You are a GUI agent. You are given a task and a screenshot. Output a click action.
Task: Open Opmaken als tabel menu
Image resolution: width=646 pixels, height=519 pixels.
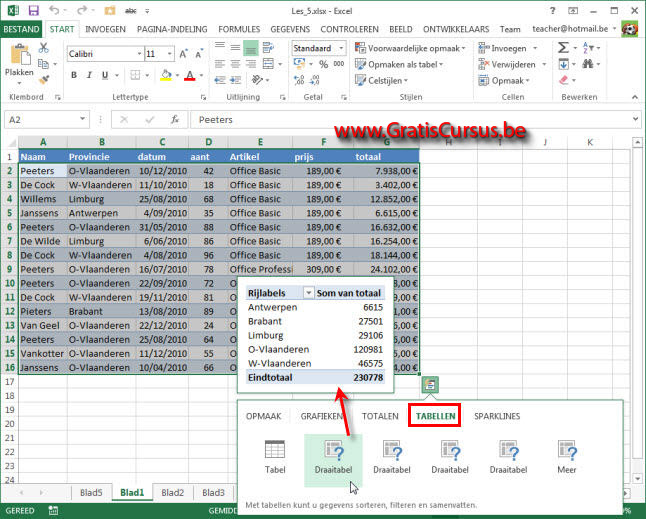pyautogui.click(x=399, y=64)
